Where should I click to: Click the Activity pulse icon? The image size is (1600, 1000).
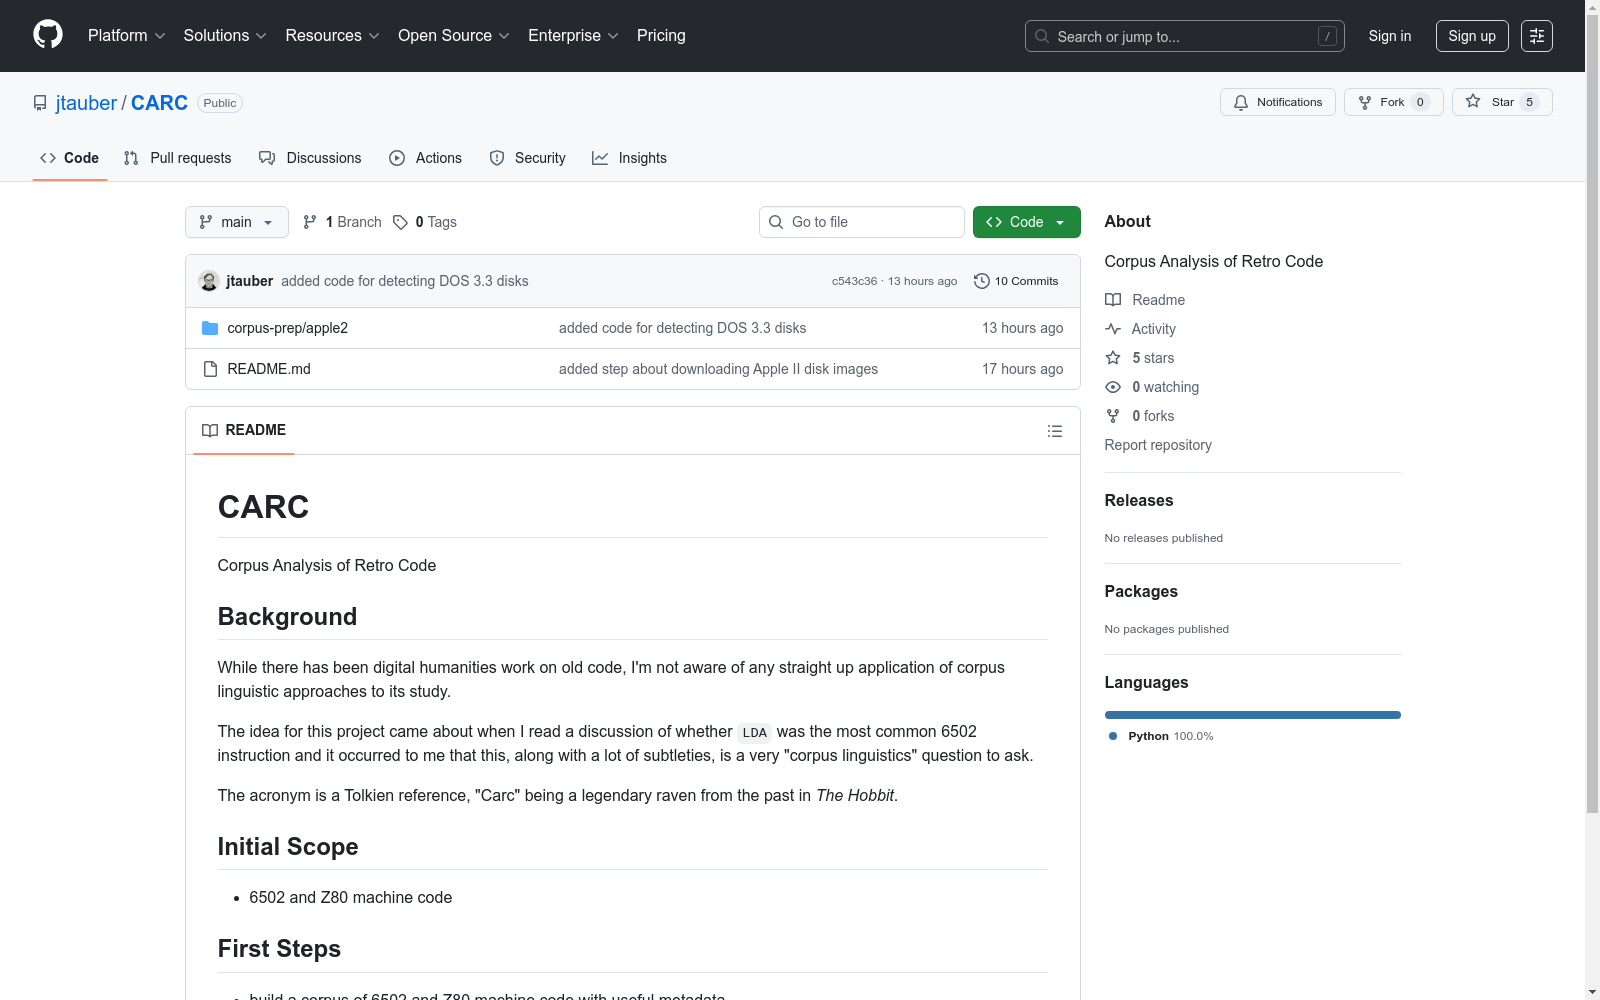[1113, 329]
